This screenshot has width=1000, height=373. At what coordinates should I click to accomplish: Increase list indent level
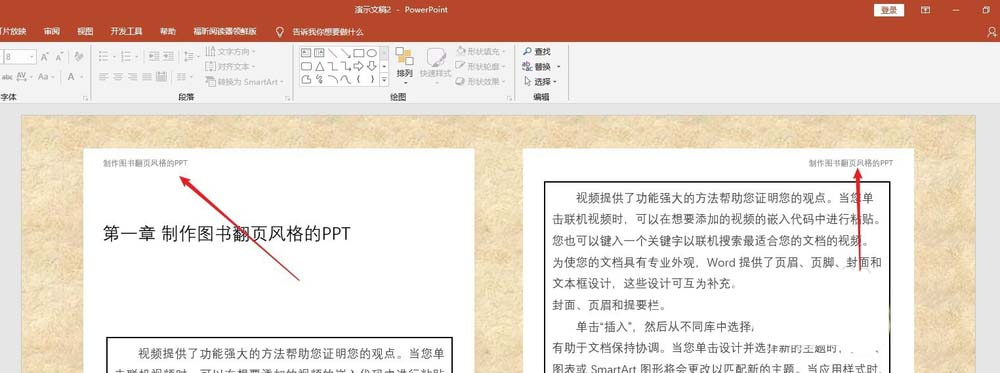(x=168, y=57)
